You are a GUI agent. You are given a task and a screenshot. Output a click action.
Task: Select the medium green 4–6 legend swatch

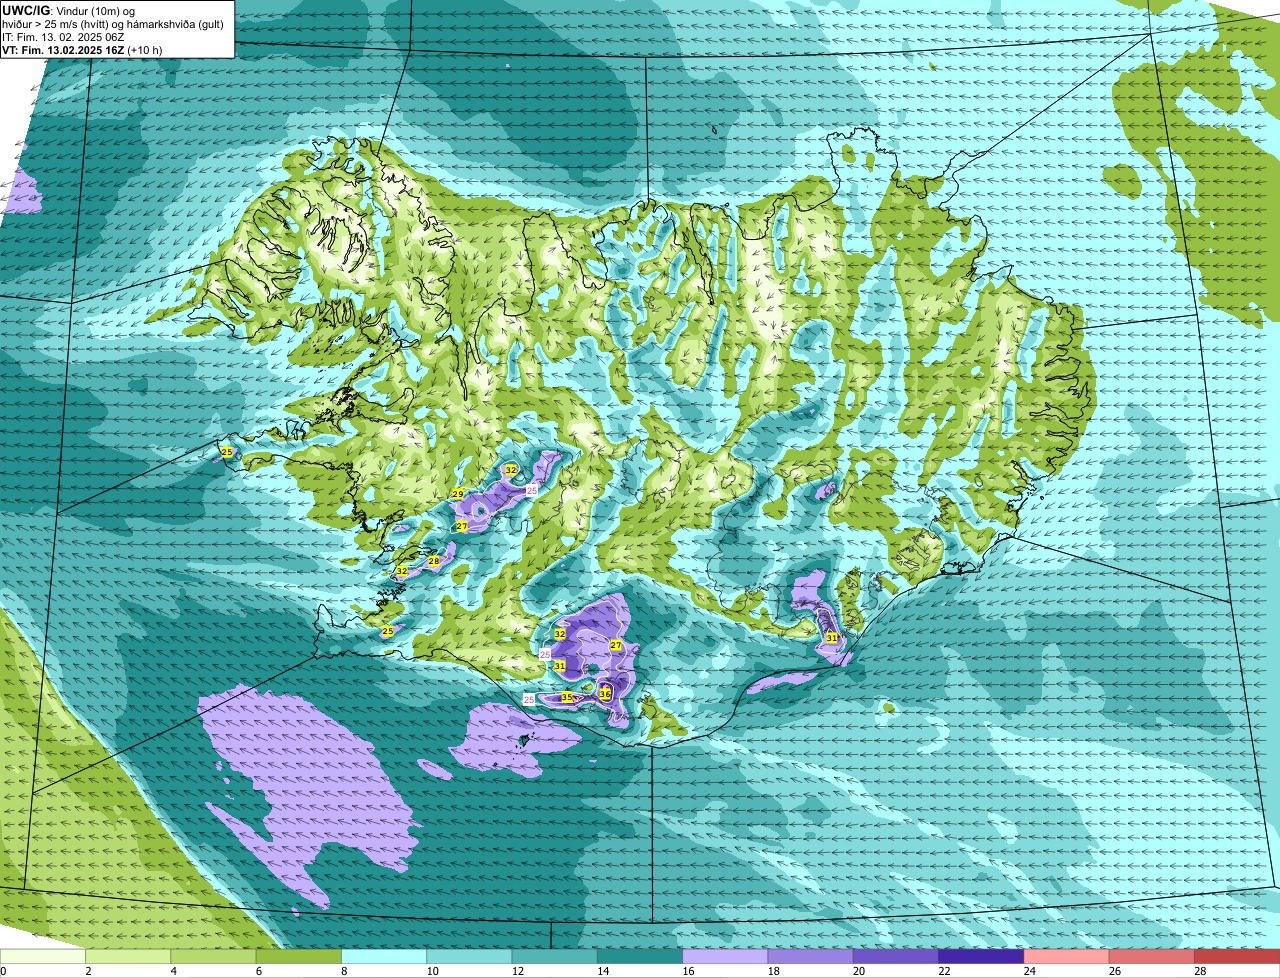coord(213,956)
